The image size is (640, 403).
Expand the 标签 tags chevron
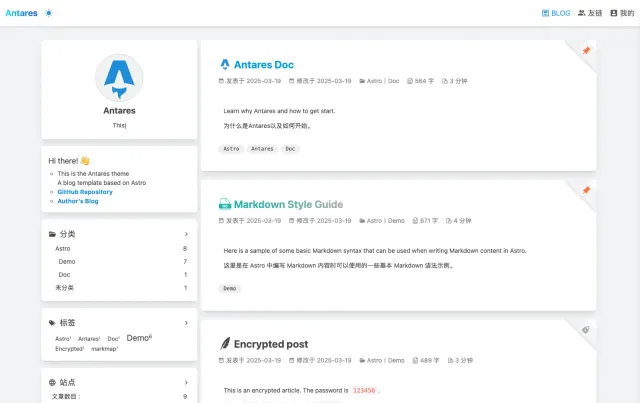[x=186, y=323]
